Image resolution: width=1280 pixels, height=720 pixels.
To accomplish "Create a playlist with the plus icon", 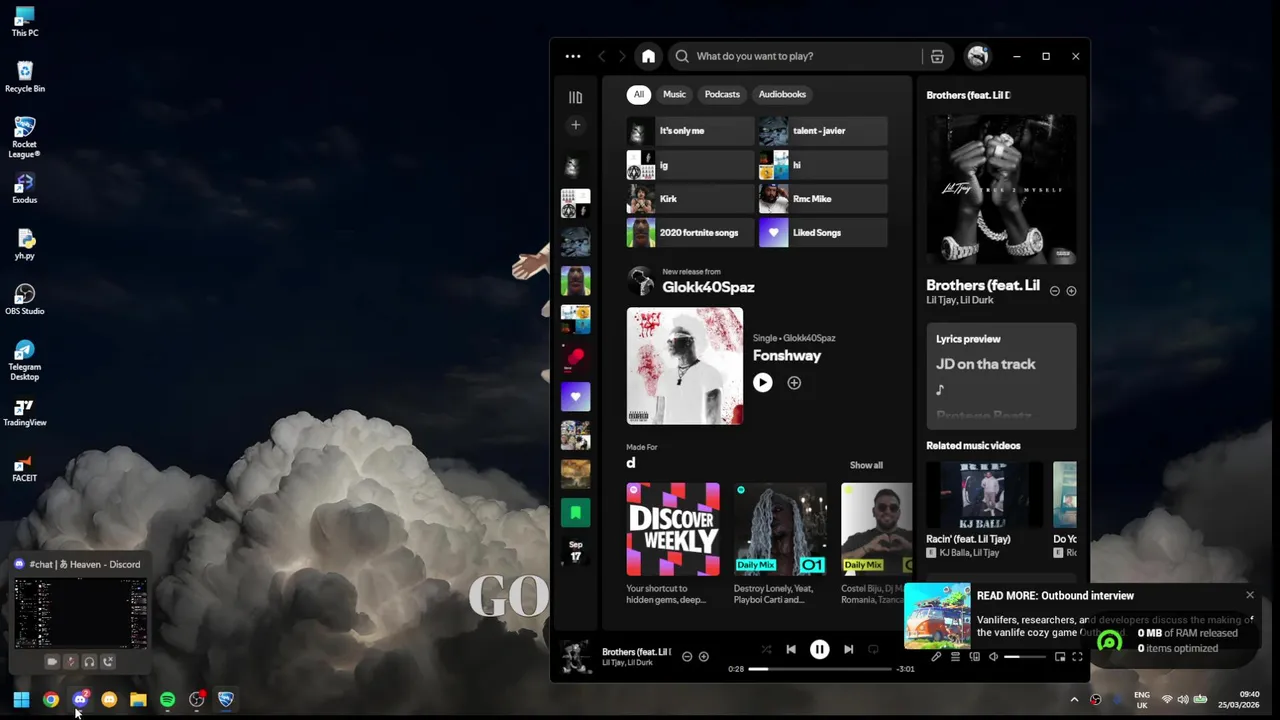I will (575, 125).
